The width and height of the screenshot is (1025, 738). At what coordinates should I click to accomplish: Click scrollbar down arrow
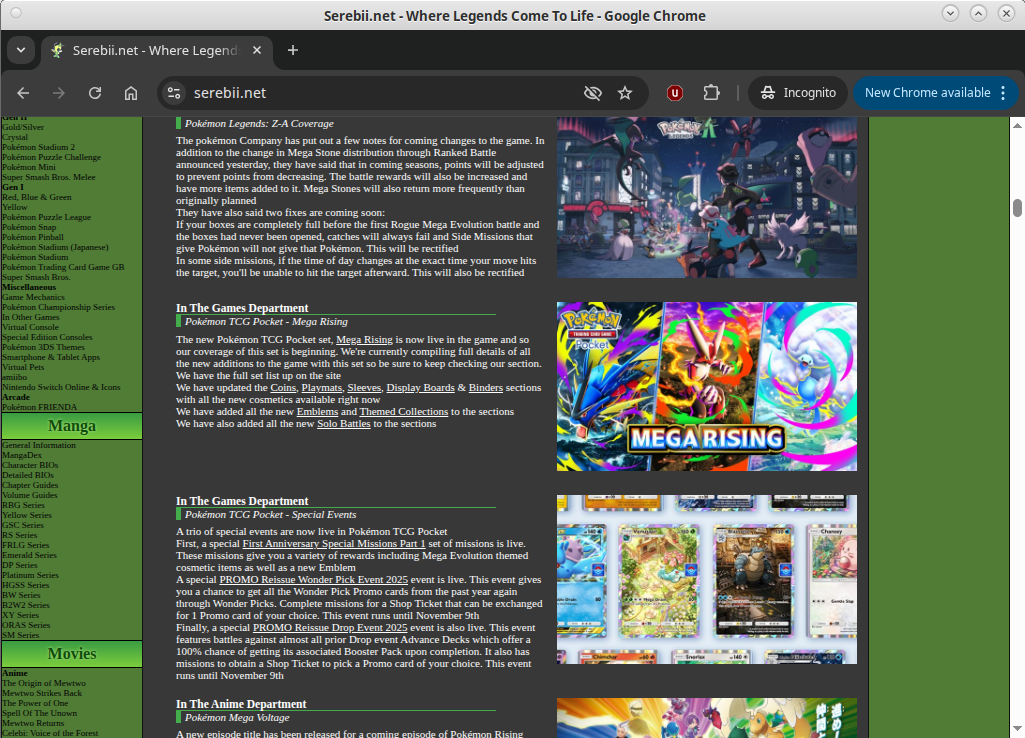1017,728
